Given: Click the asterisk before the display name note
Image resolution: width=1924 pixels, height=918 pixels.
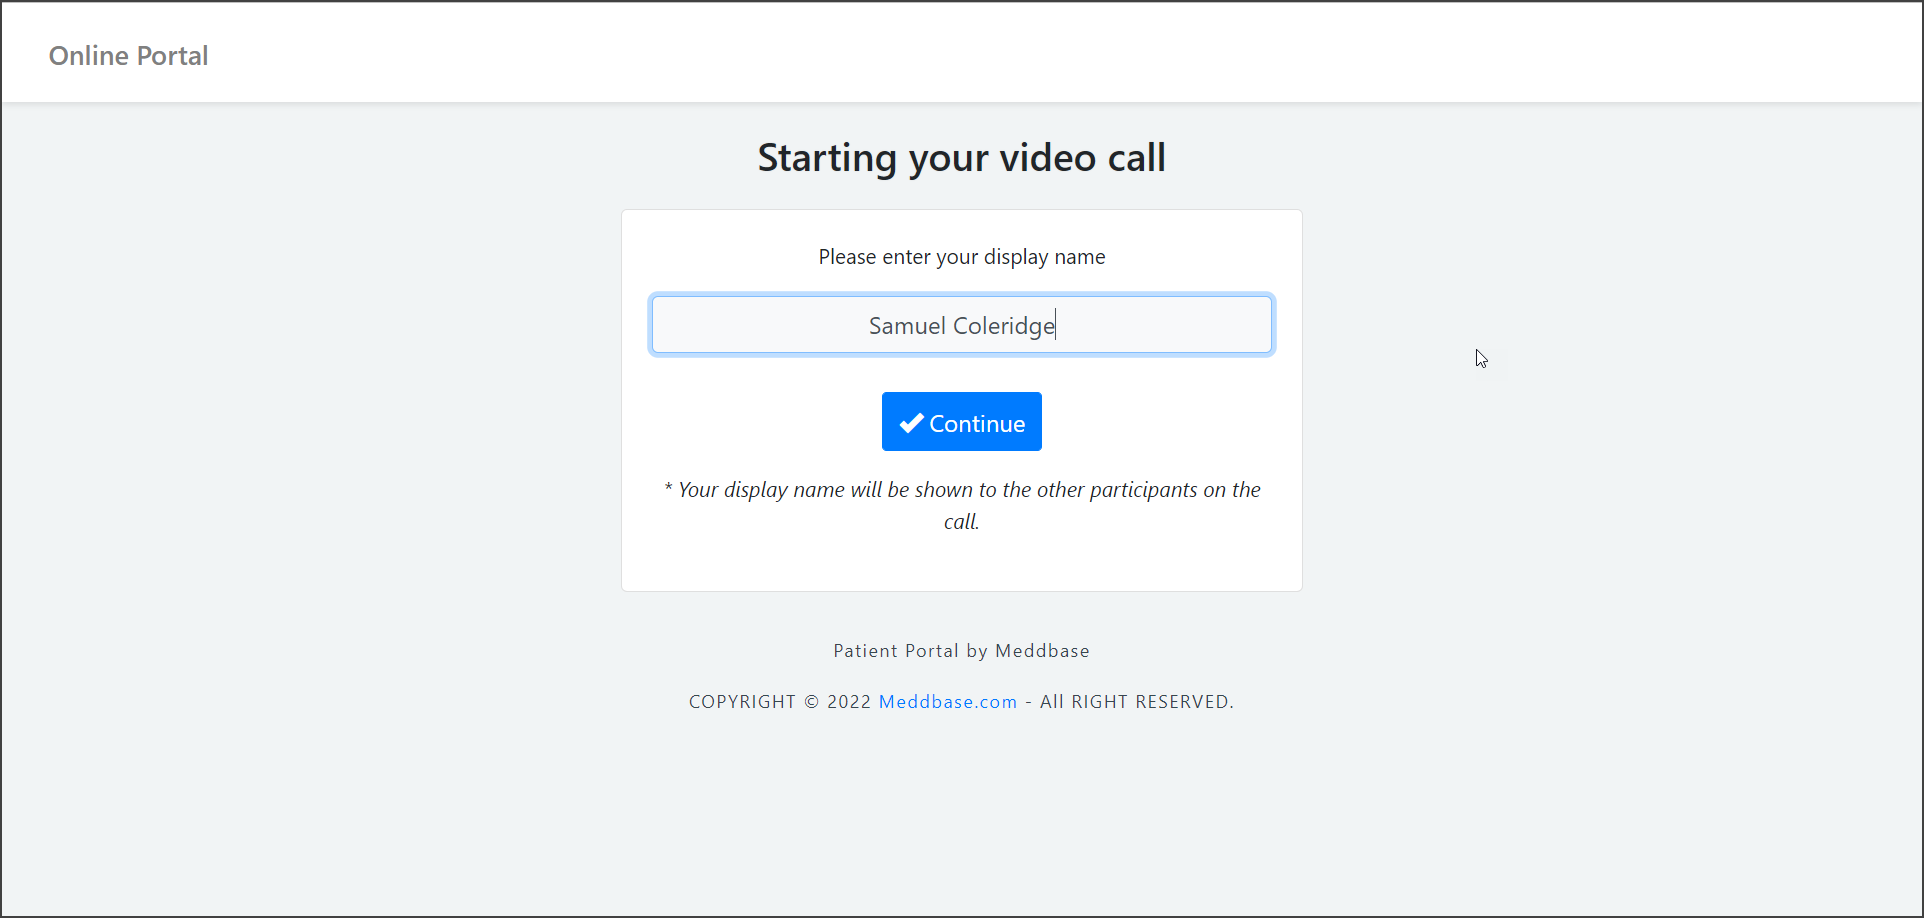Looking at the screenshot, I should click(668, 489).
